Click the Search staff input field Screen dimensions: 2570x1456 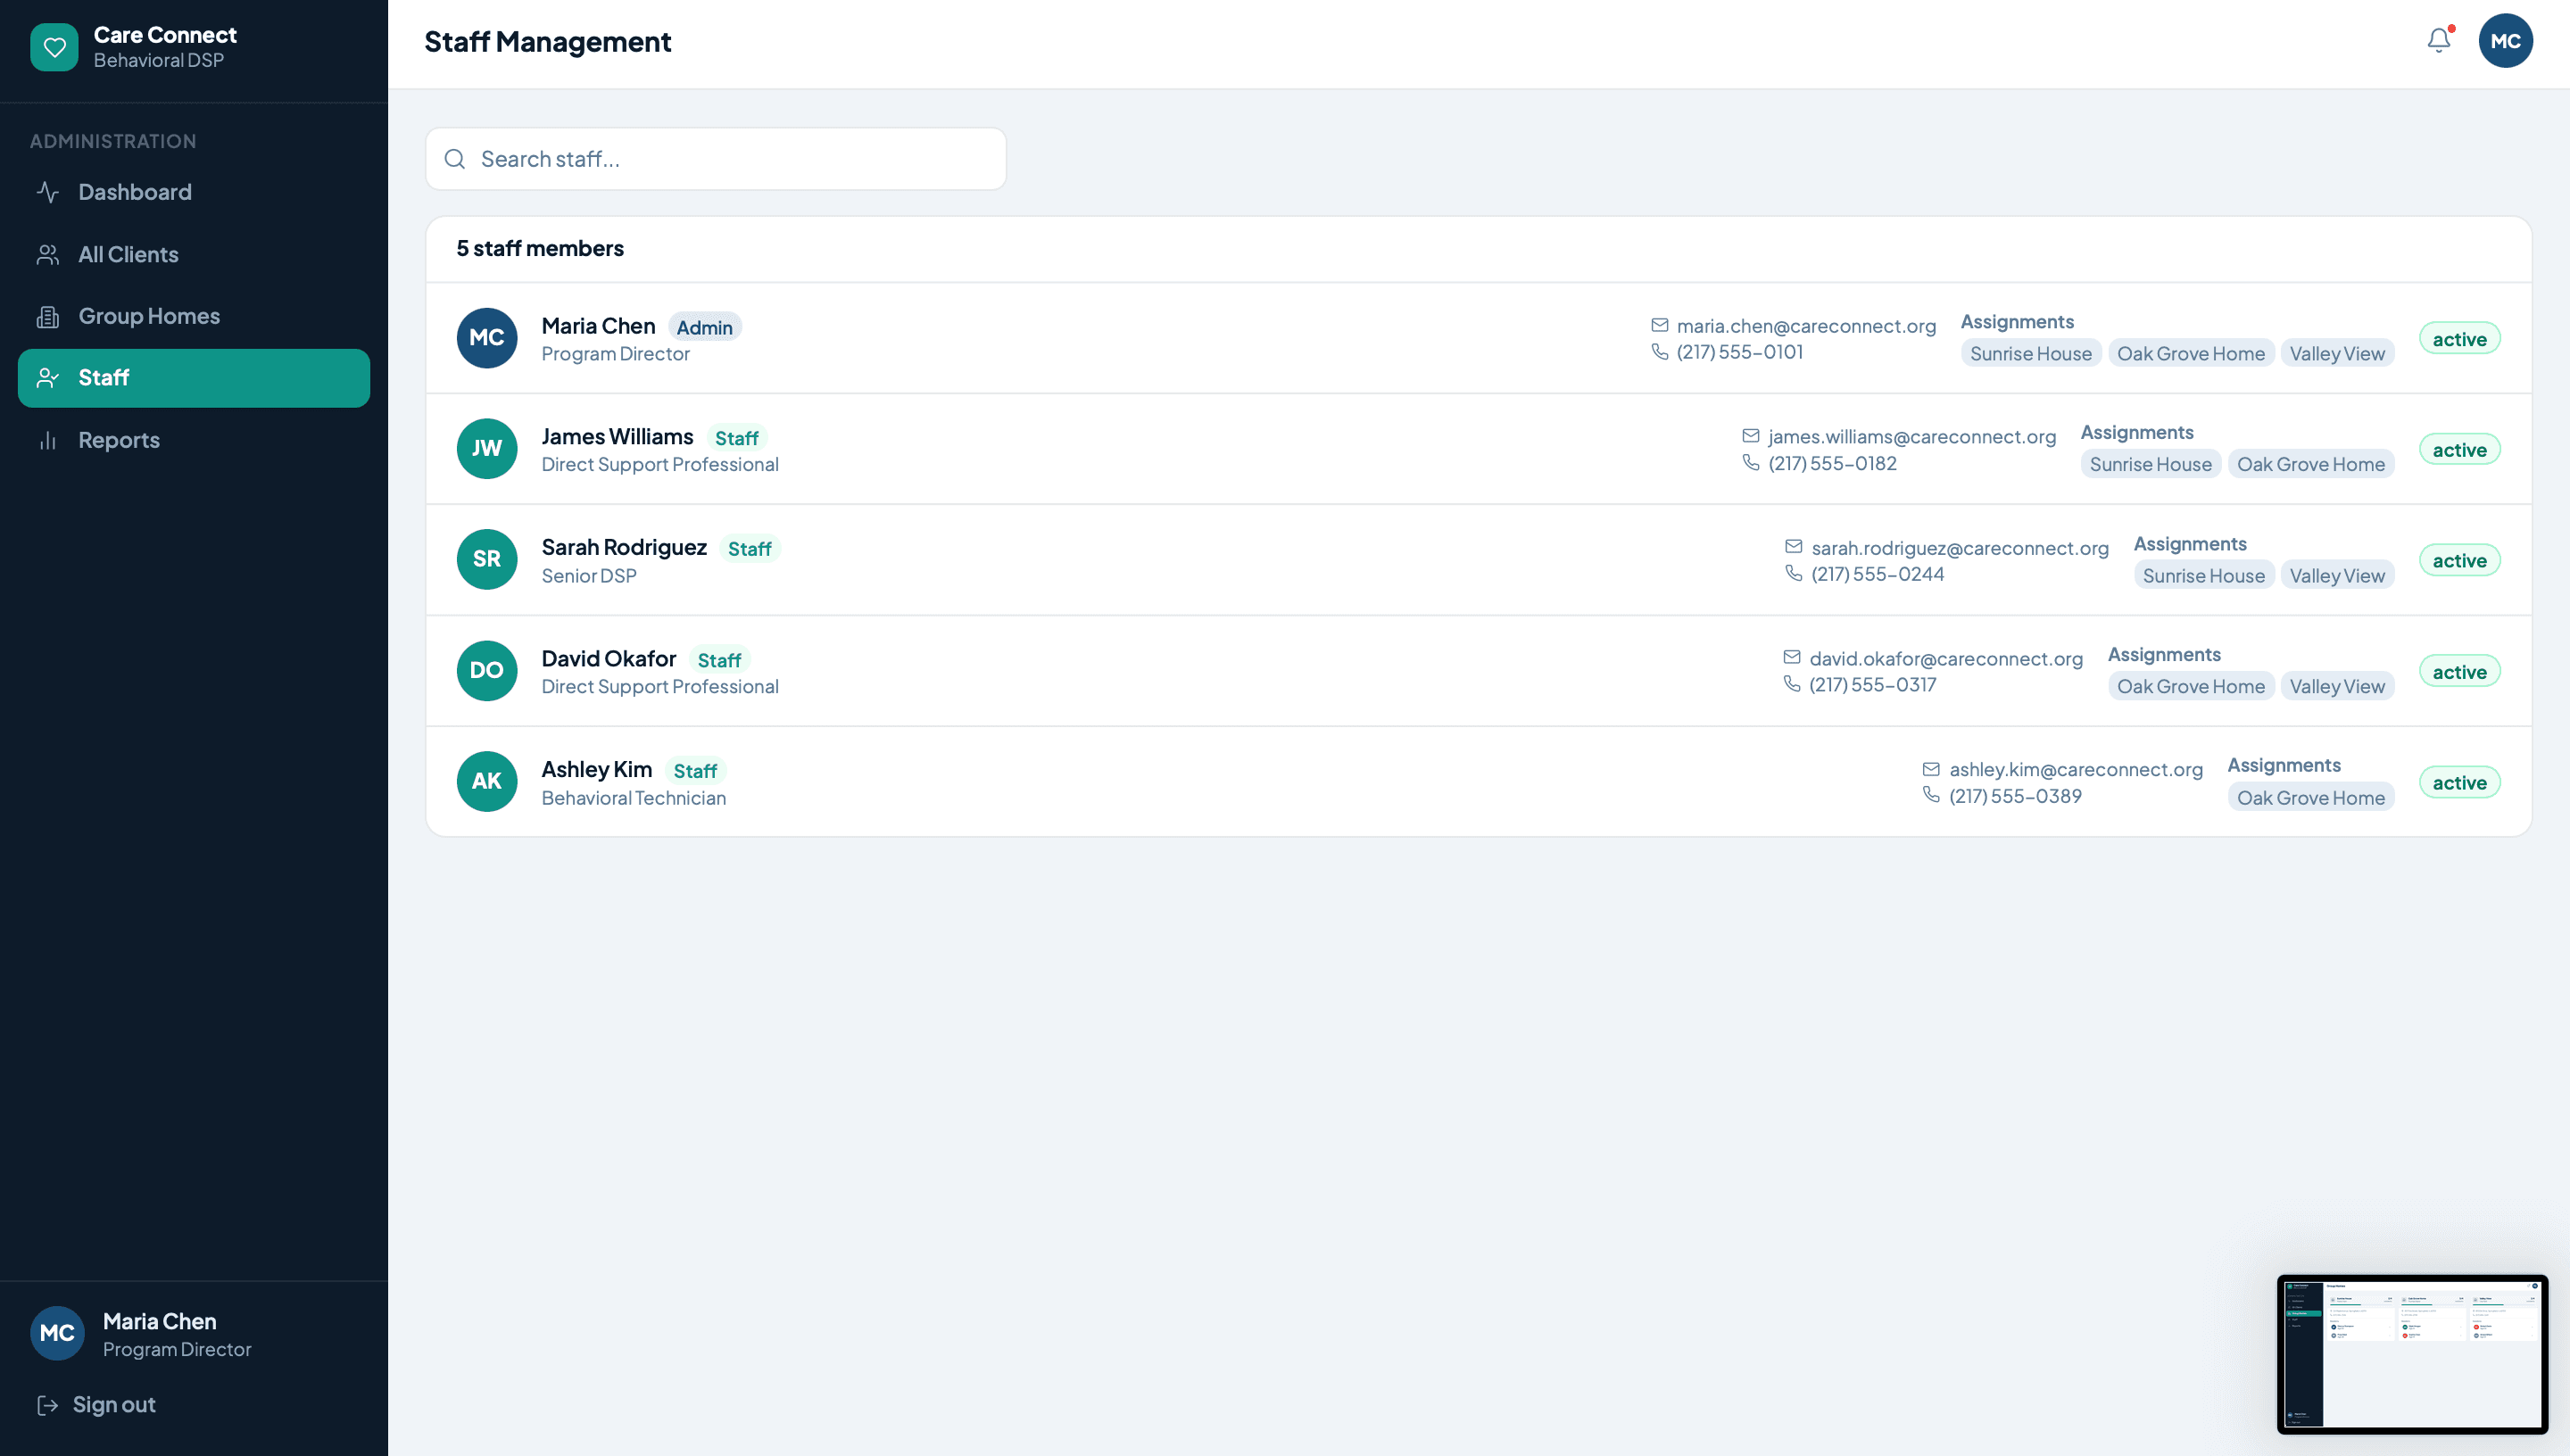[716, 159]
